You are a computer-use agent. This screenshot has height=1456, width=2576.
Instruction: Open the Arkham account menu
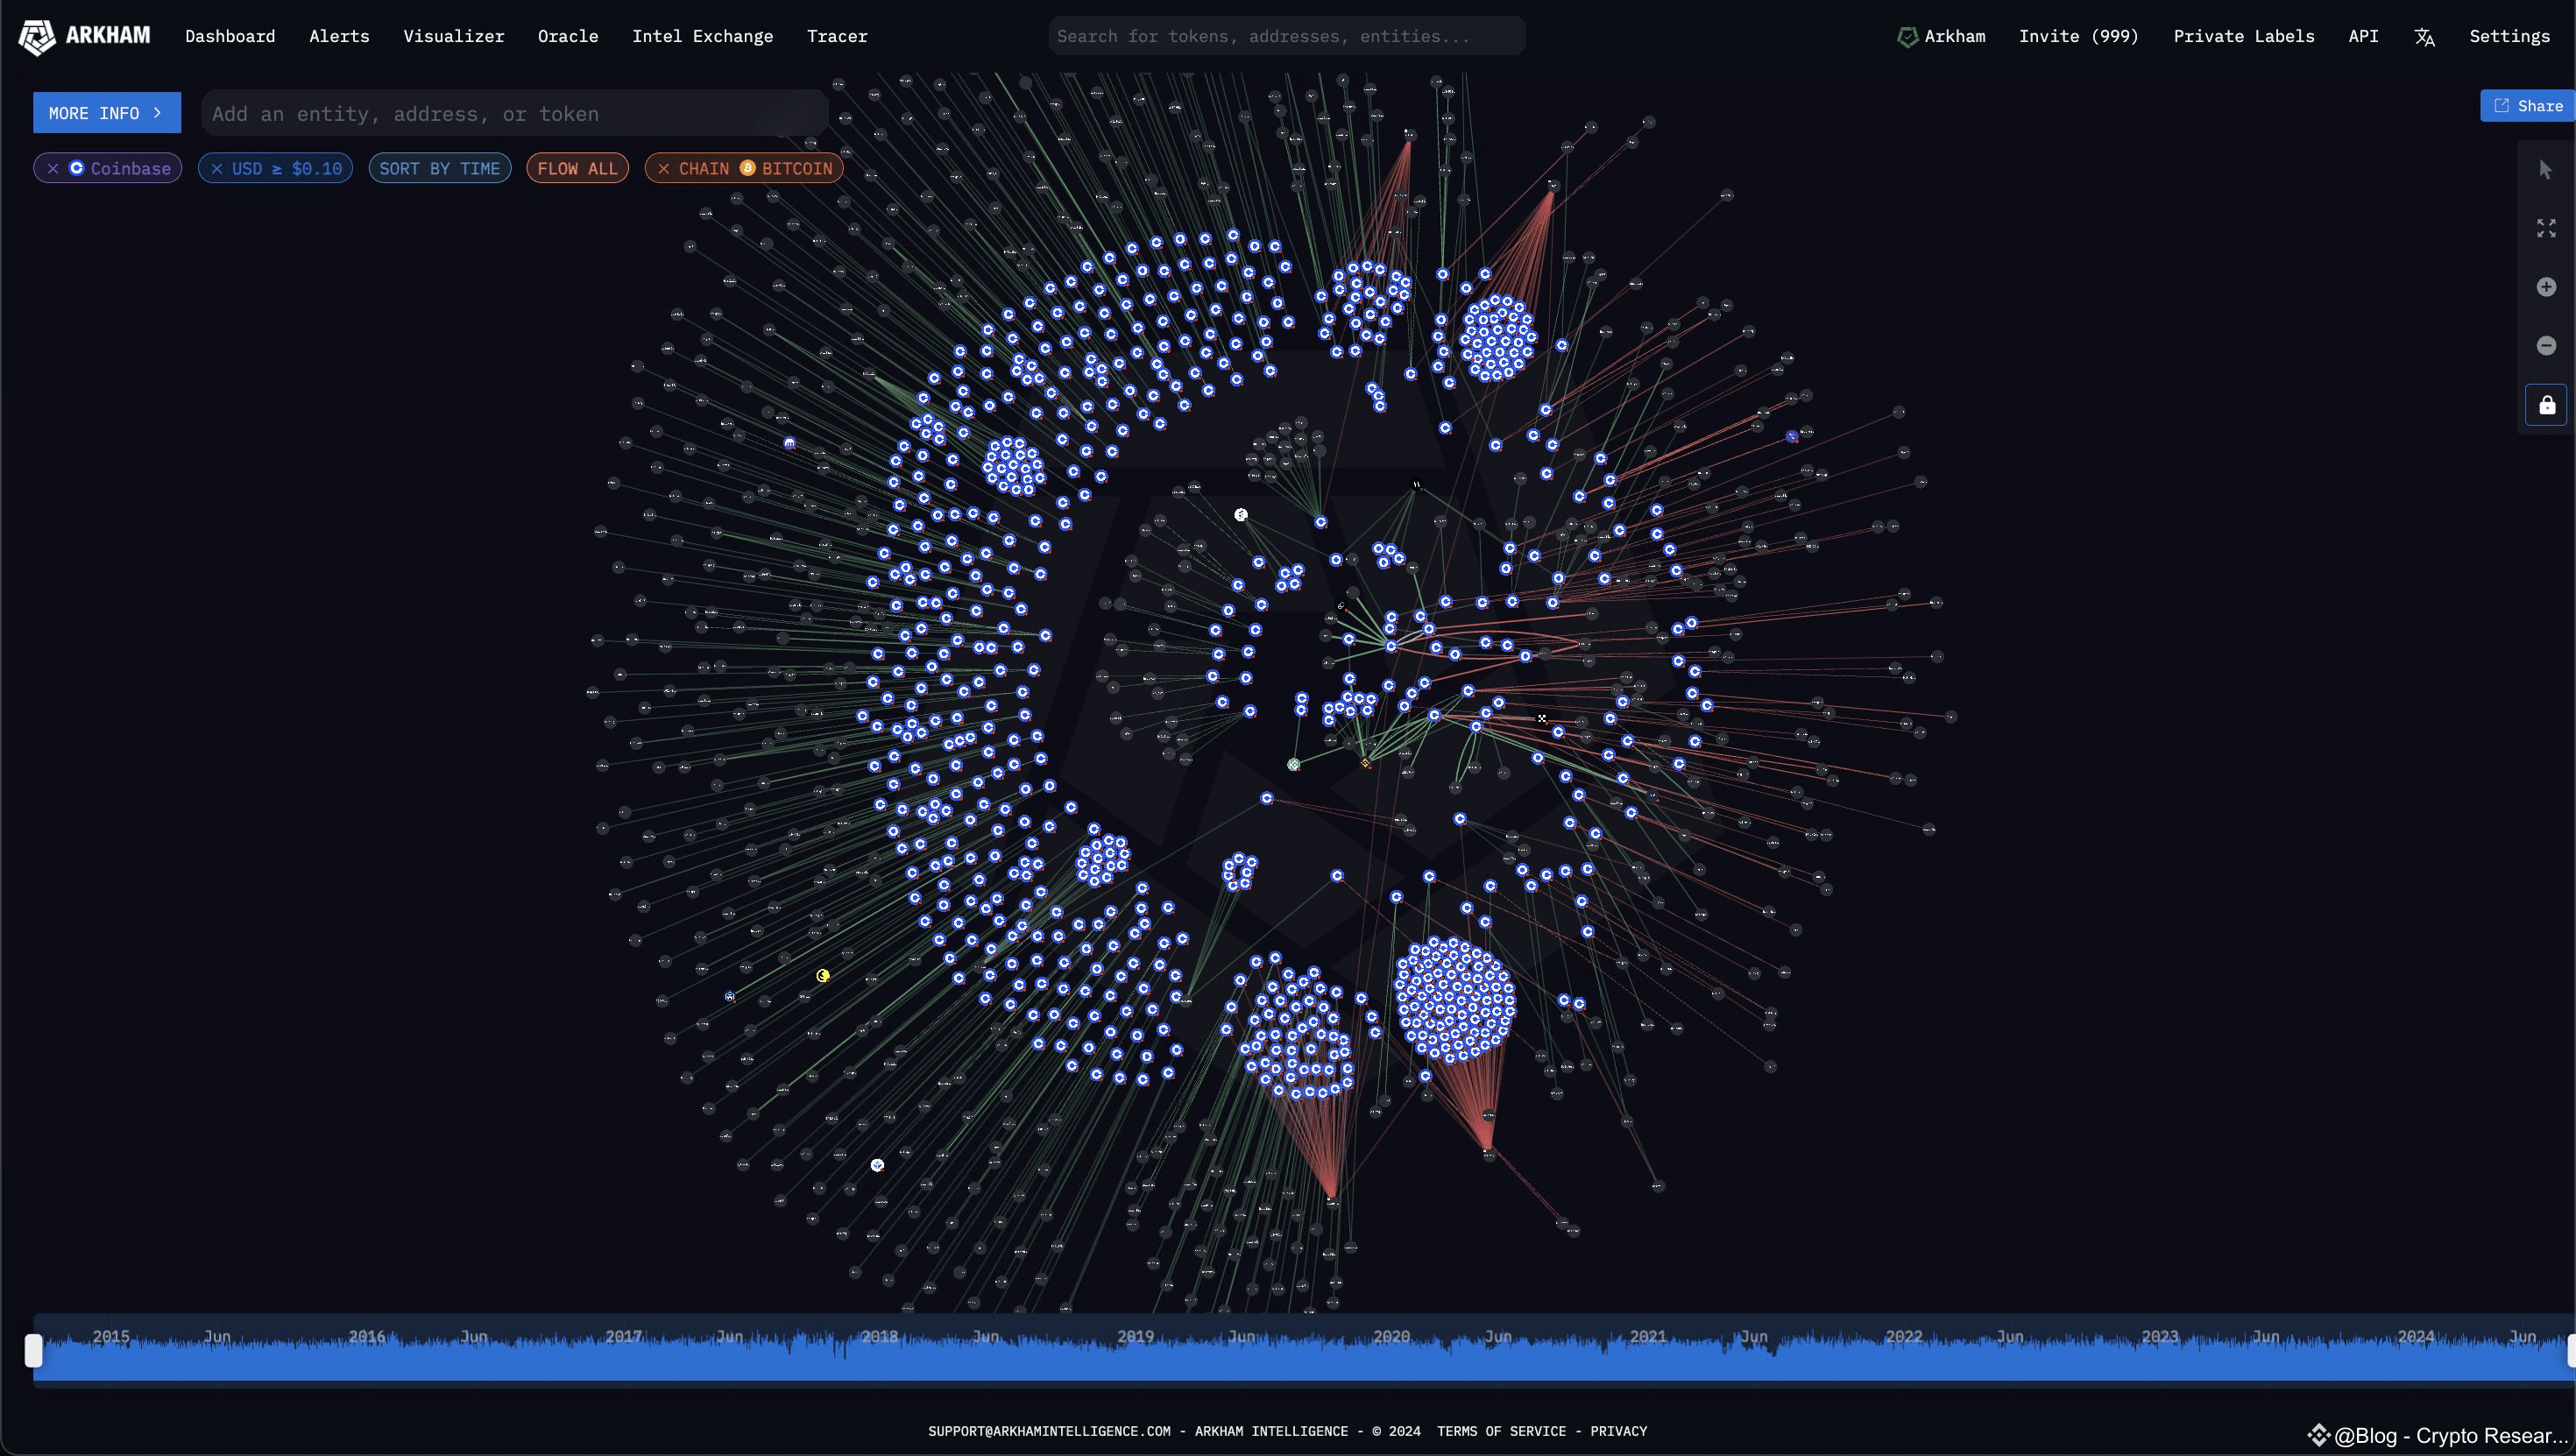pyautogui.click(x=1941, y=36)
